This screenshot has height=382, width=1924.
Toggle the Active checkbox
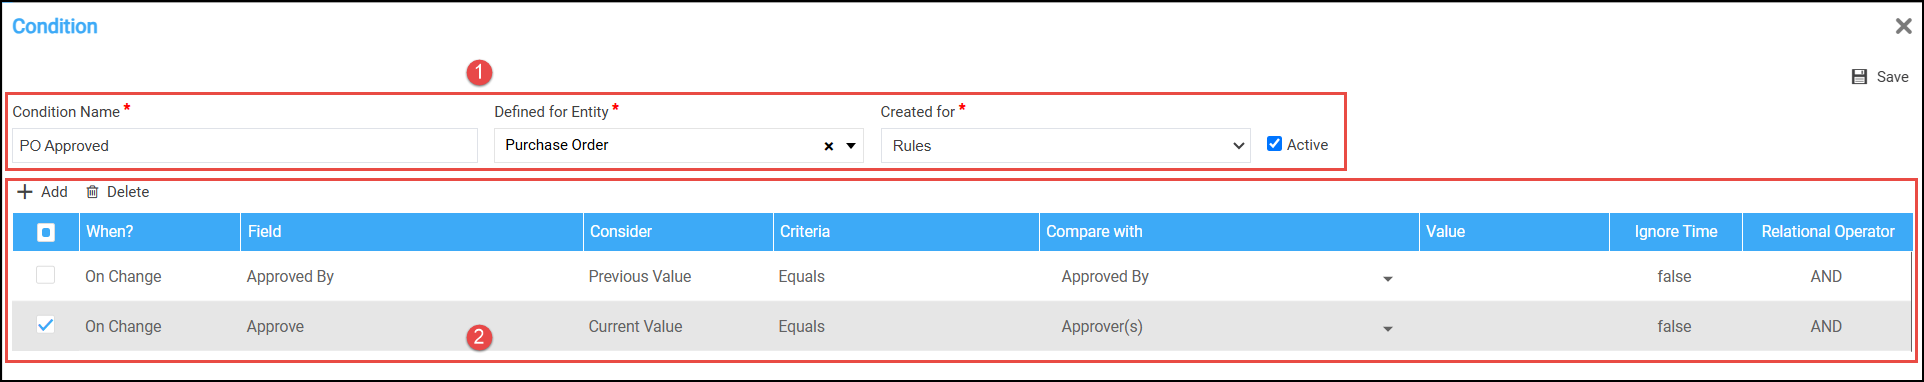click(1274, 144)
